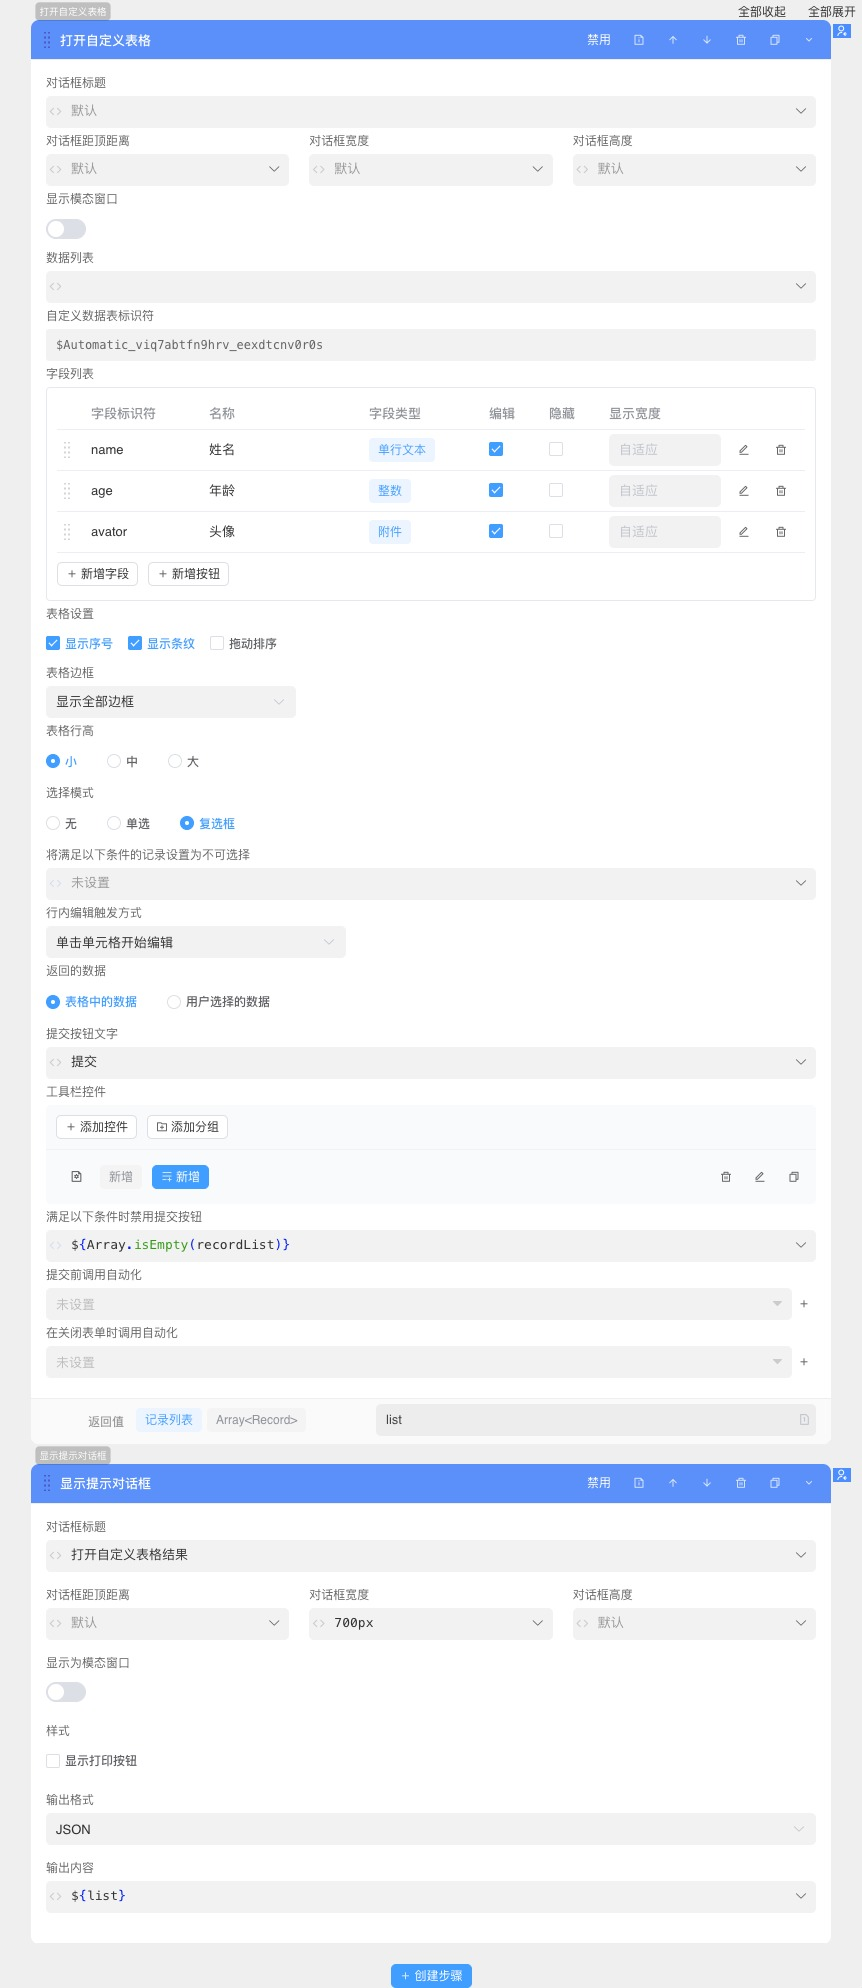Open the 表格边框 dropdown
This screenshot has height=1988, width=862.
171,702
